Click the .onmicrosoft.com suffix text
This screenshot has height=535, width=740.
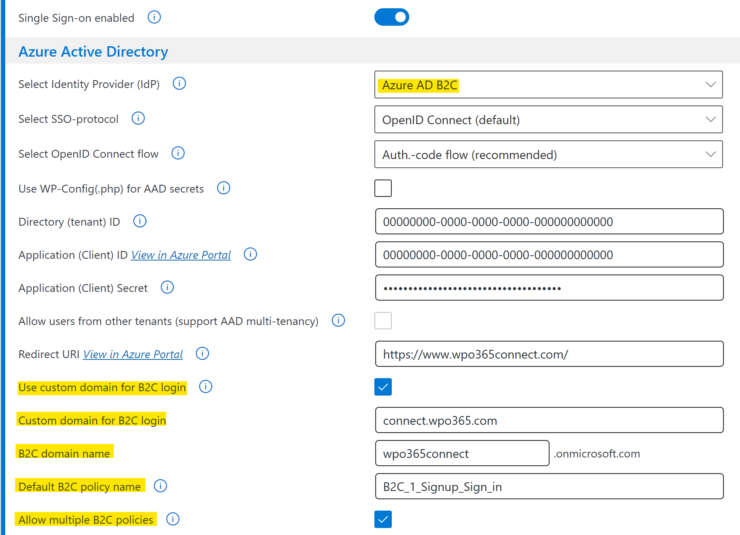pos(597,454)
